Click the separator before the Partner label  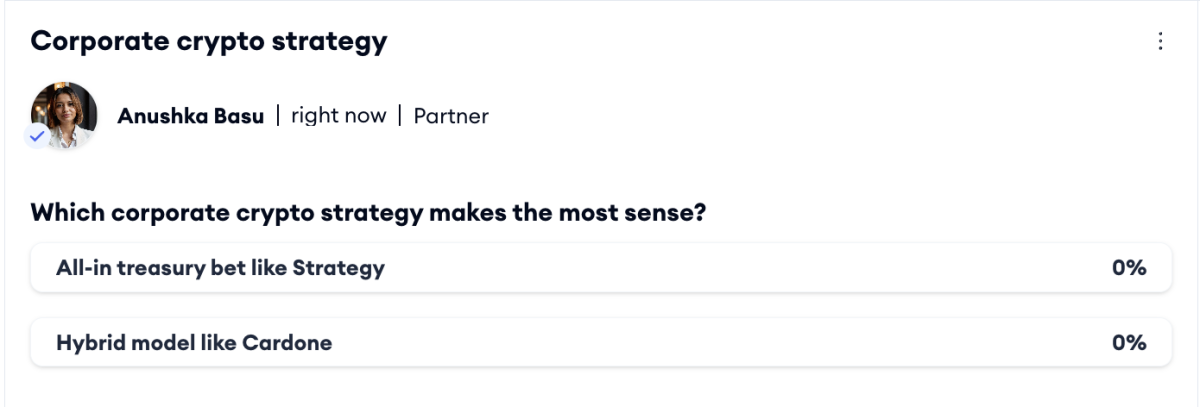pos(400,116)
